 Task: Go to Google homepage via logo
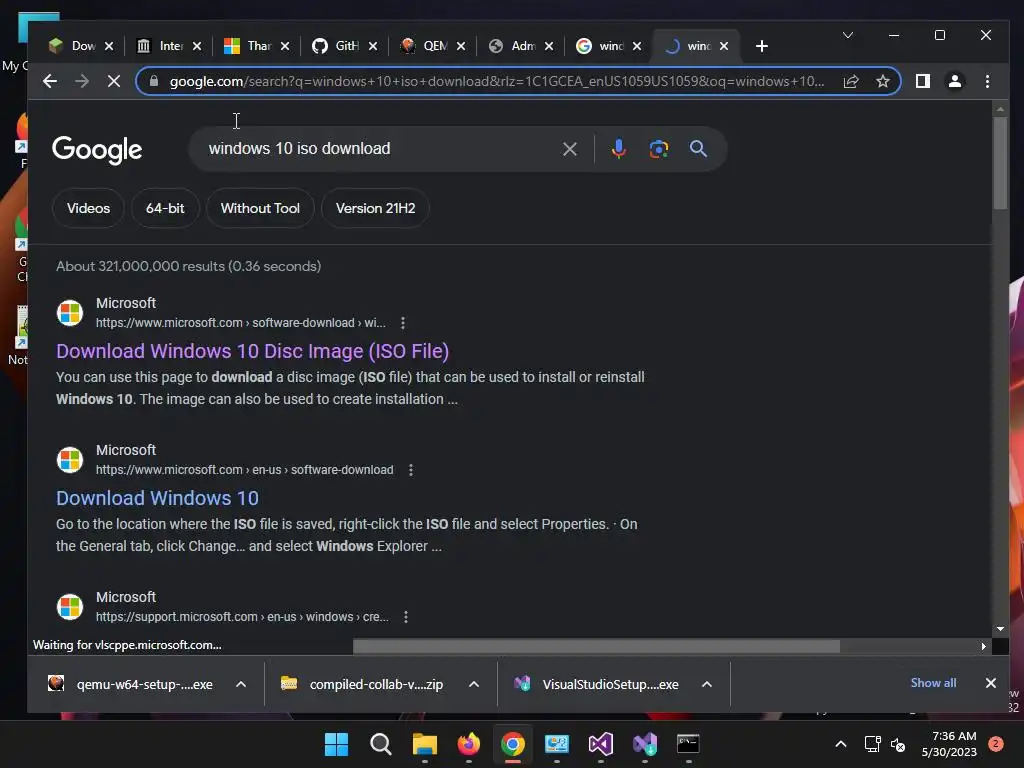pos(97,150)
